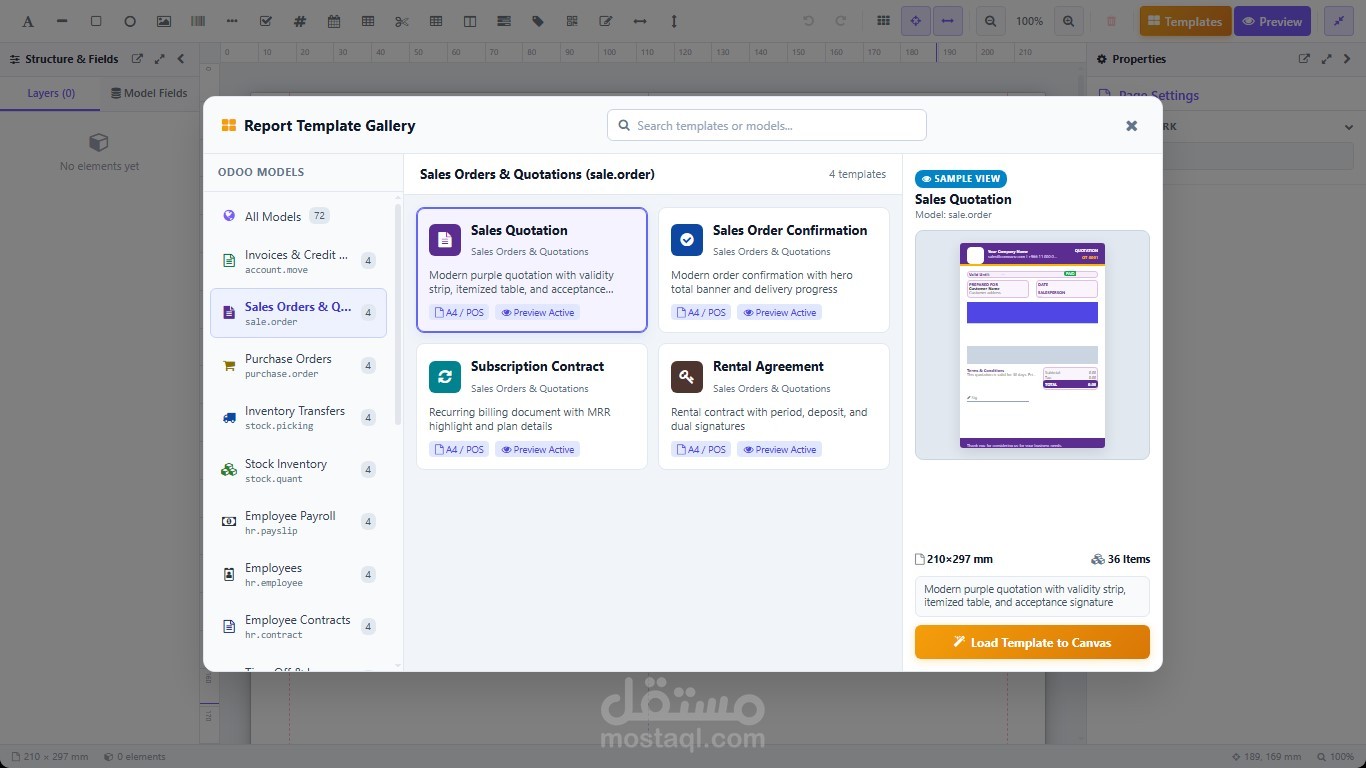The height and width of the screenshot is (768, 1366).
Task: Click Load Template to Canvas button
Action: pyautogui.click(x=1032, y=642)
